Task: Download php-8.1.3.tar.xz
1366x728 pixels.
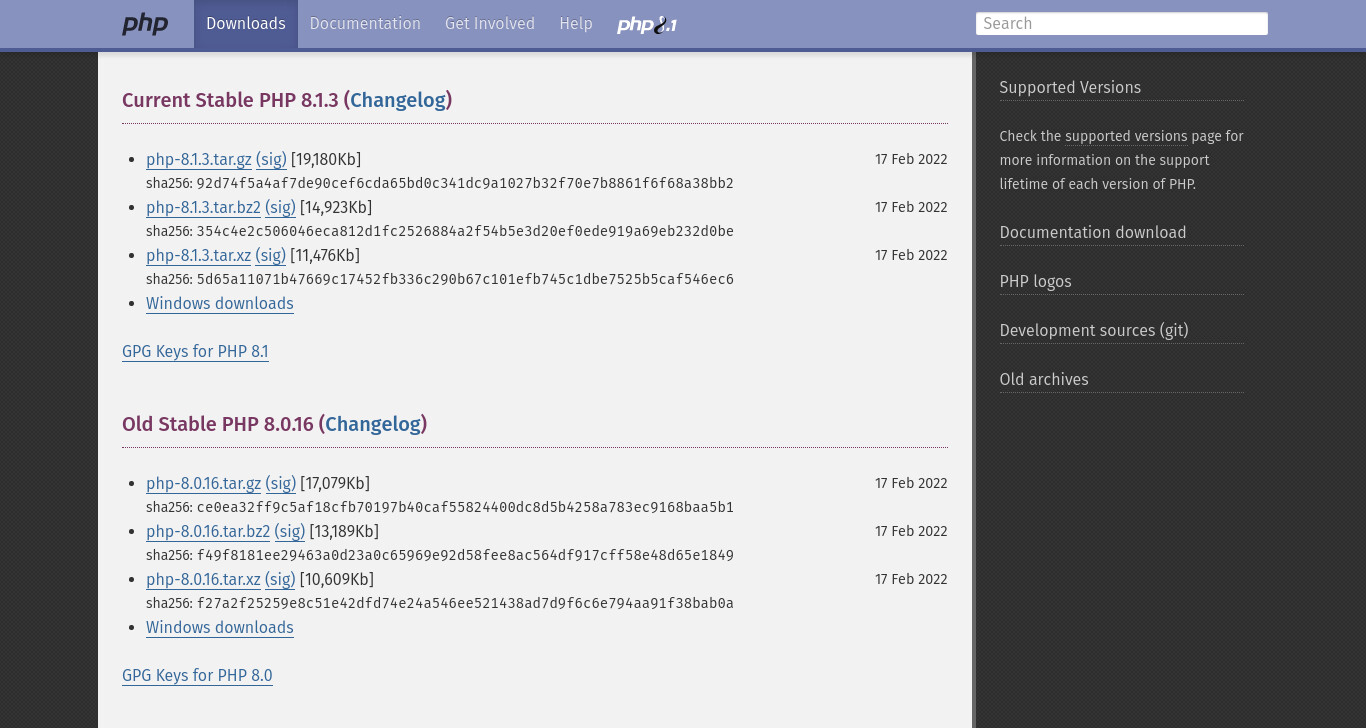Action: (x=198, y=256)
